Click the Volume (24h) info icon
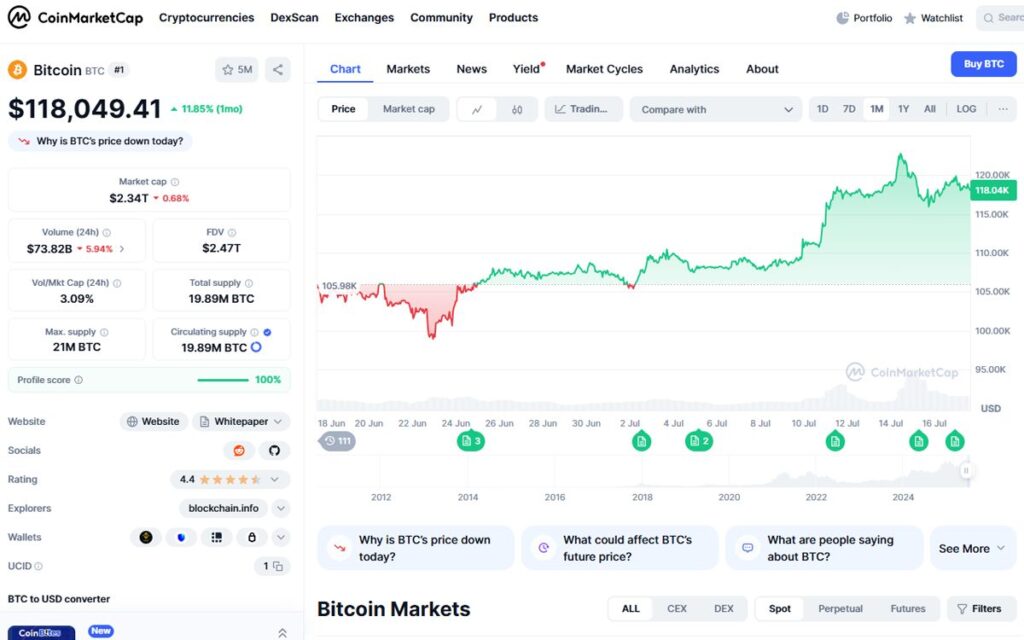Image resolution: width=1024 pixels, height=640 pixels. point(106,232)
